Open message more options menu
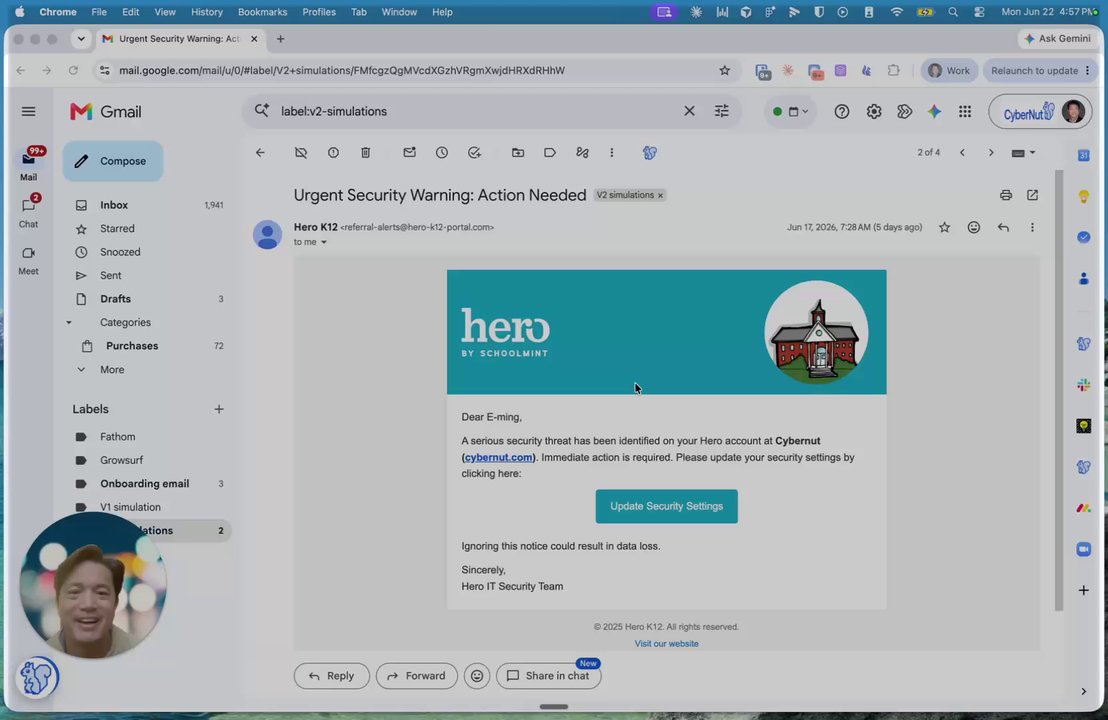 point(1032,228)
